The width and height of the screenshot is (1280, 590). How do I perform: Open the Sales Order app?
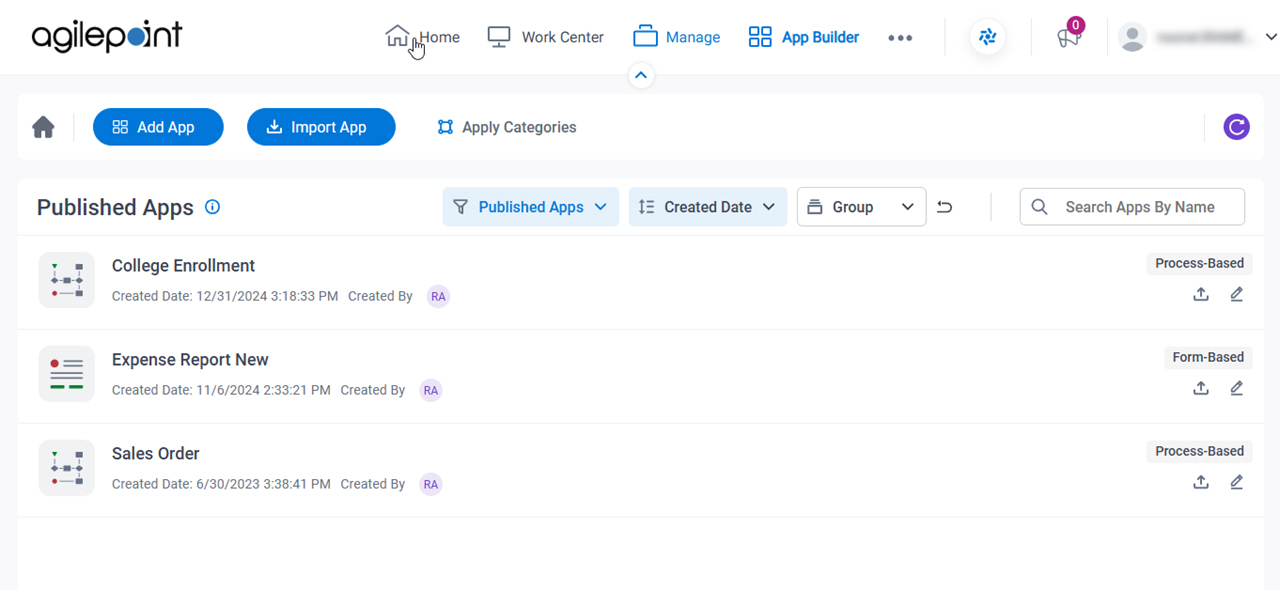point(156,454)
